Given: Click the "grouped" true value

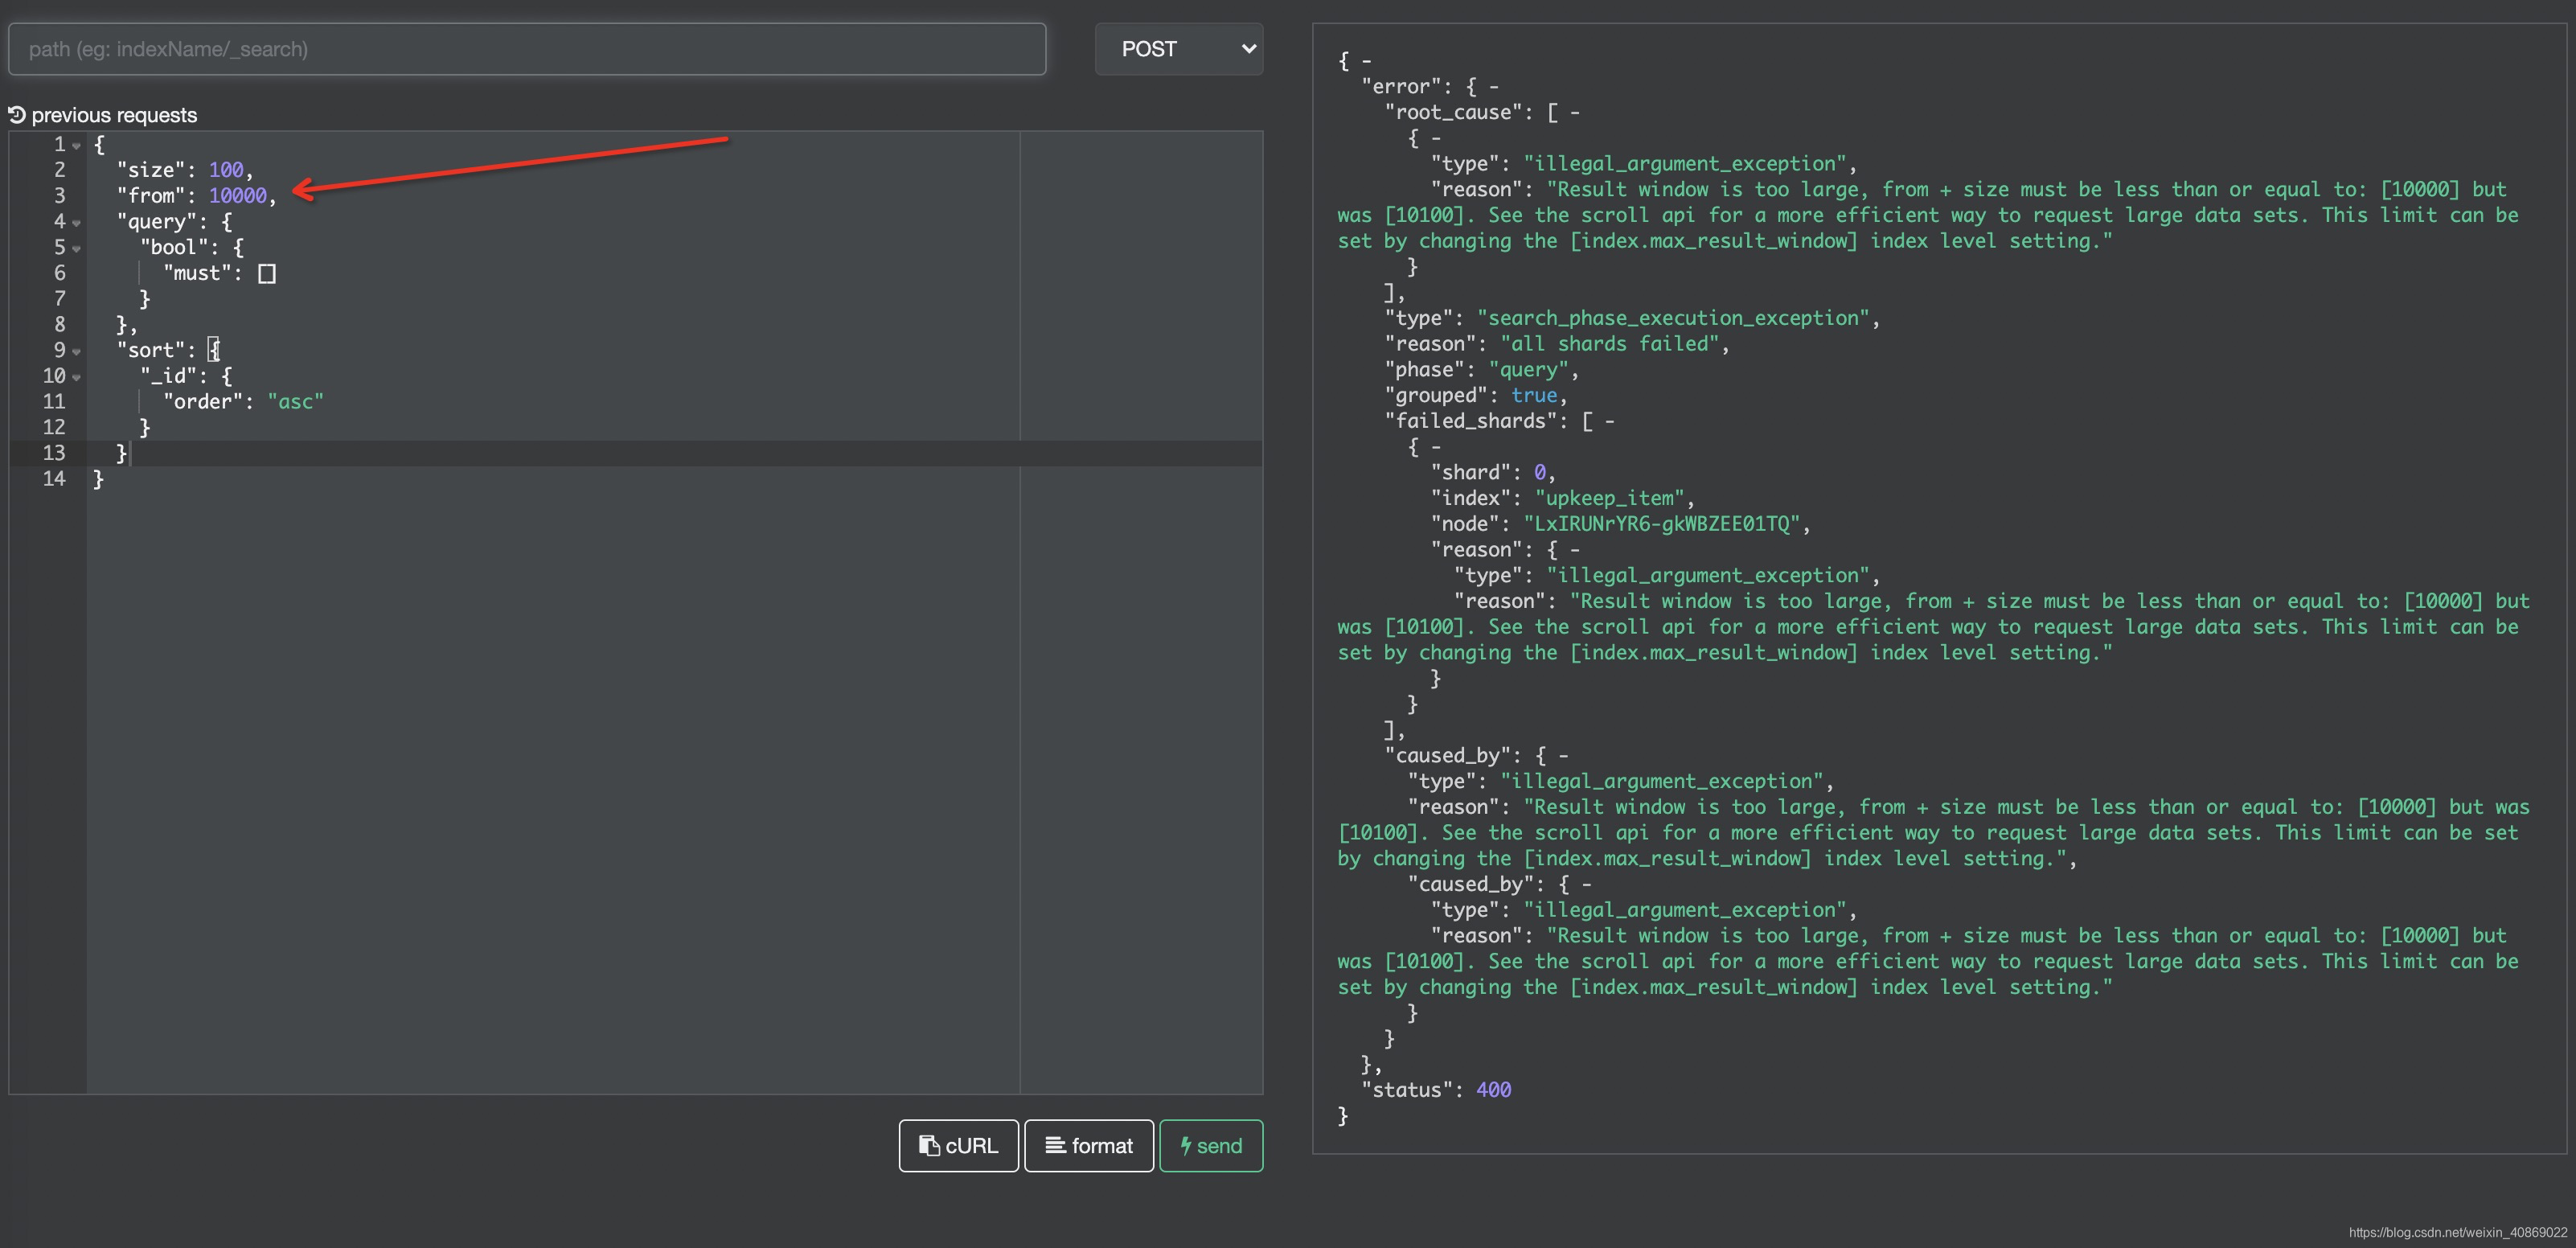Looking at the screenshot, I should click(x=1534, y=396).
